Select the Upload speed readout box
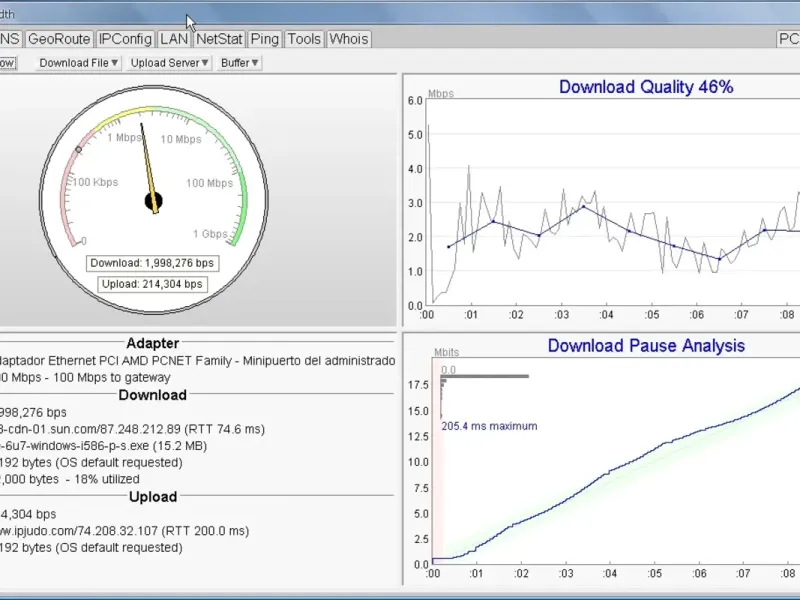 152,285
